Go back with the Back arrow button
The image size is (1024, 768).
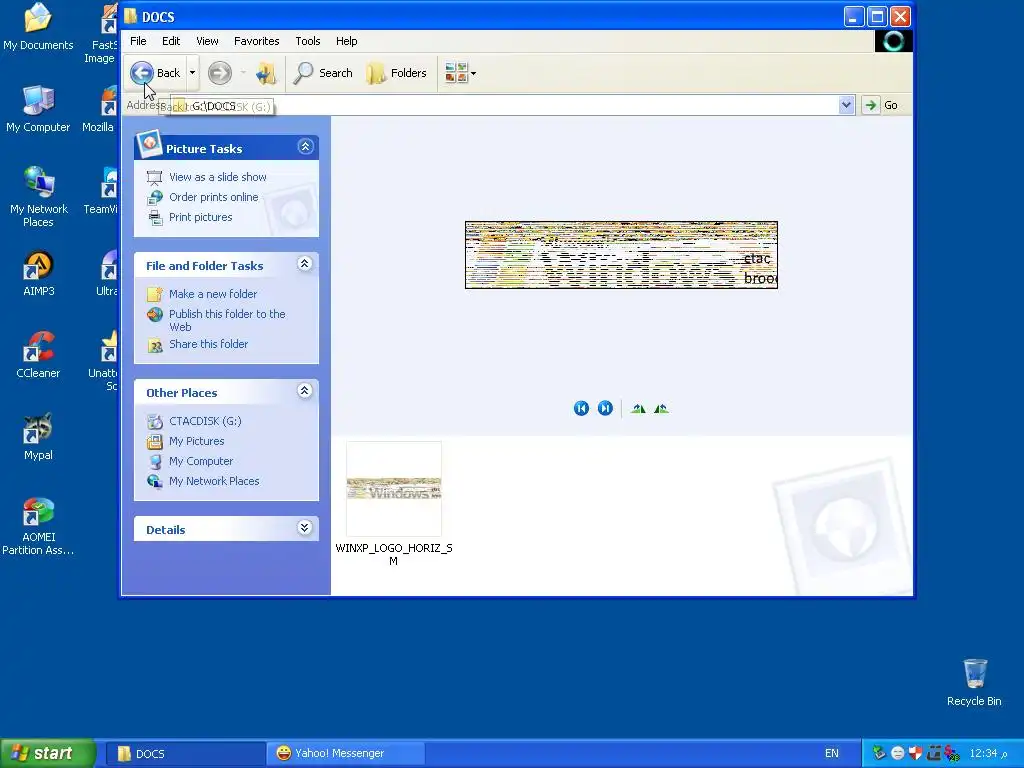pyautogui.click(x=155, y=73)
